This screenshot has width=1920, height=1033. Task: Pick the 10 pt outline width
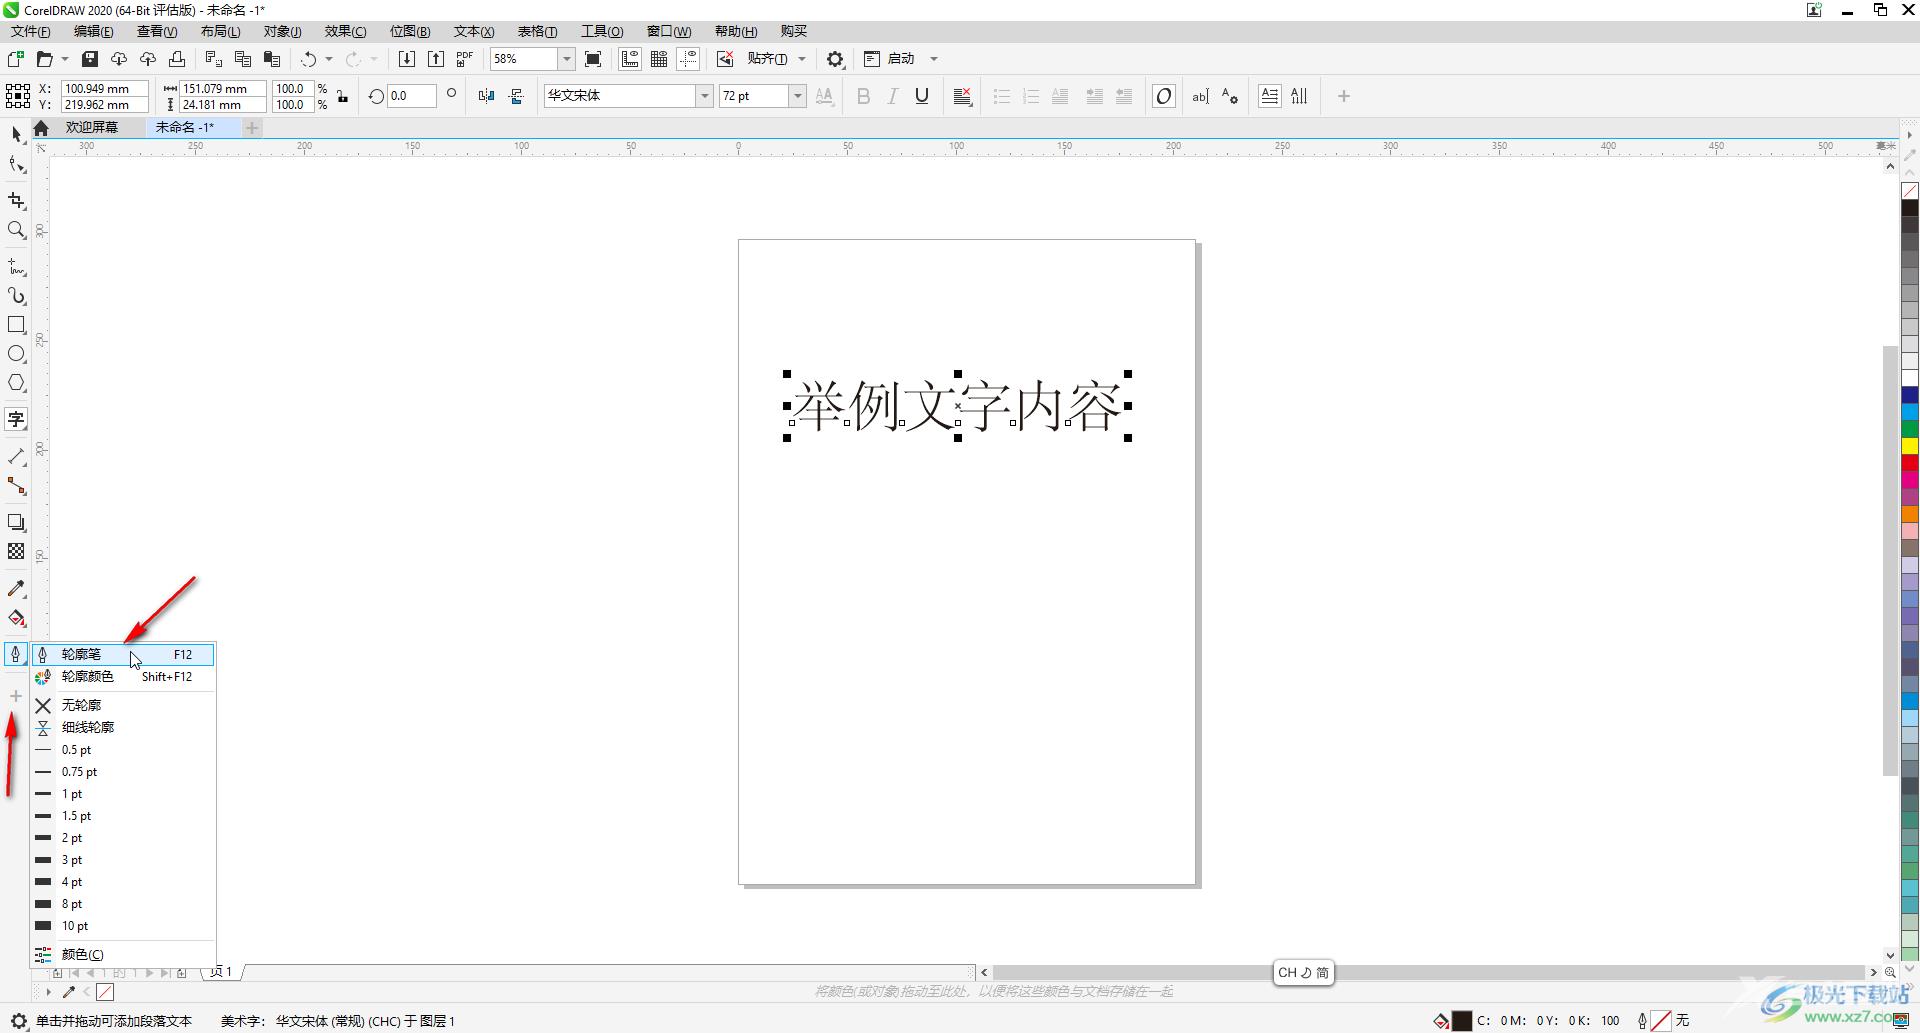pyautogui.click(x=123, y=926)
